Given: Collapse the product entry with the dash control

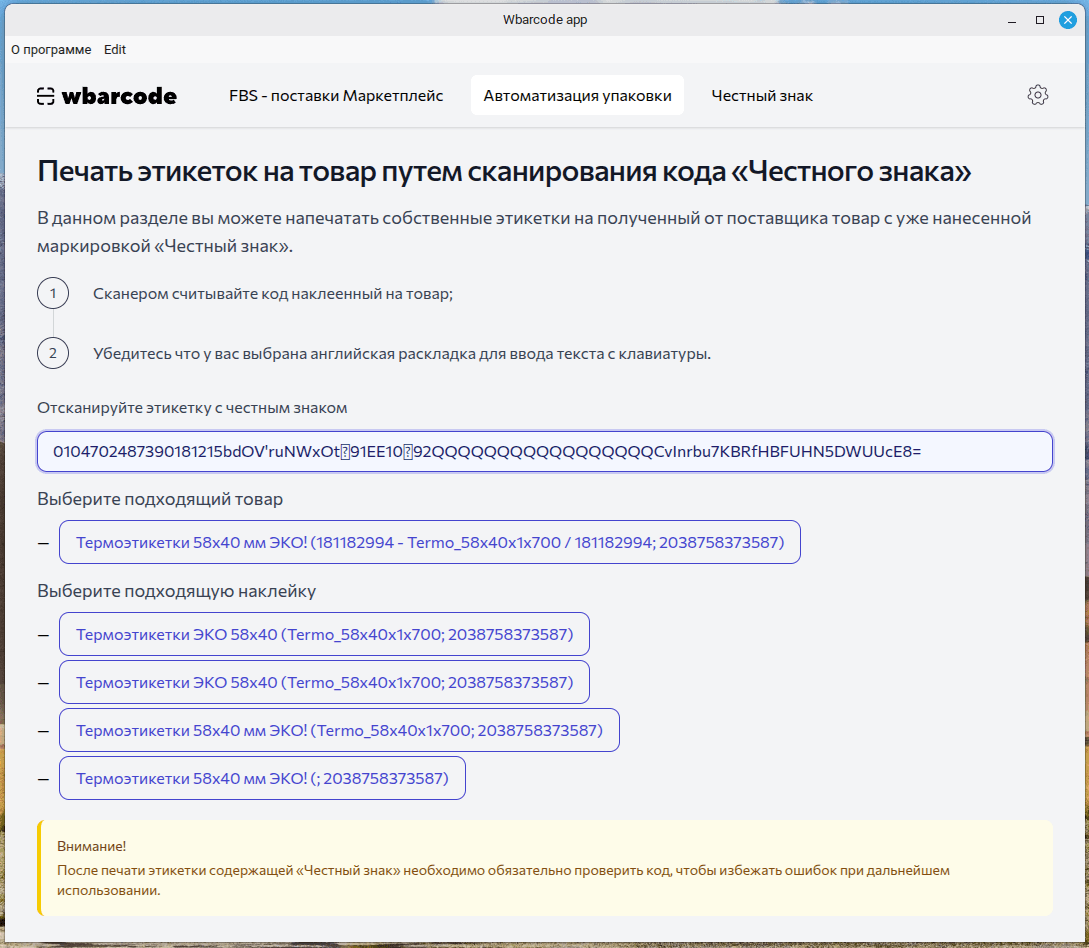Looking at the screenshot, I should (41, 542).
